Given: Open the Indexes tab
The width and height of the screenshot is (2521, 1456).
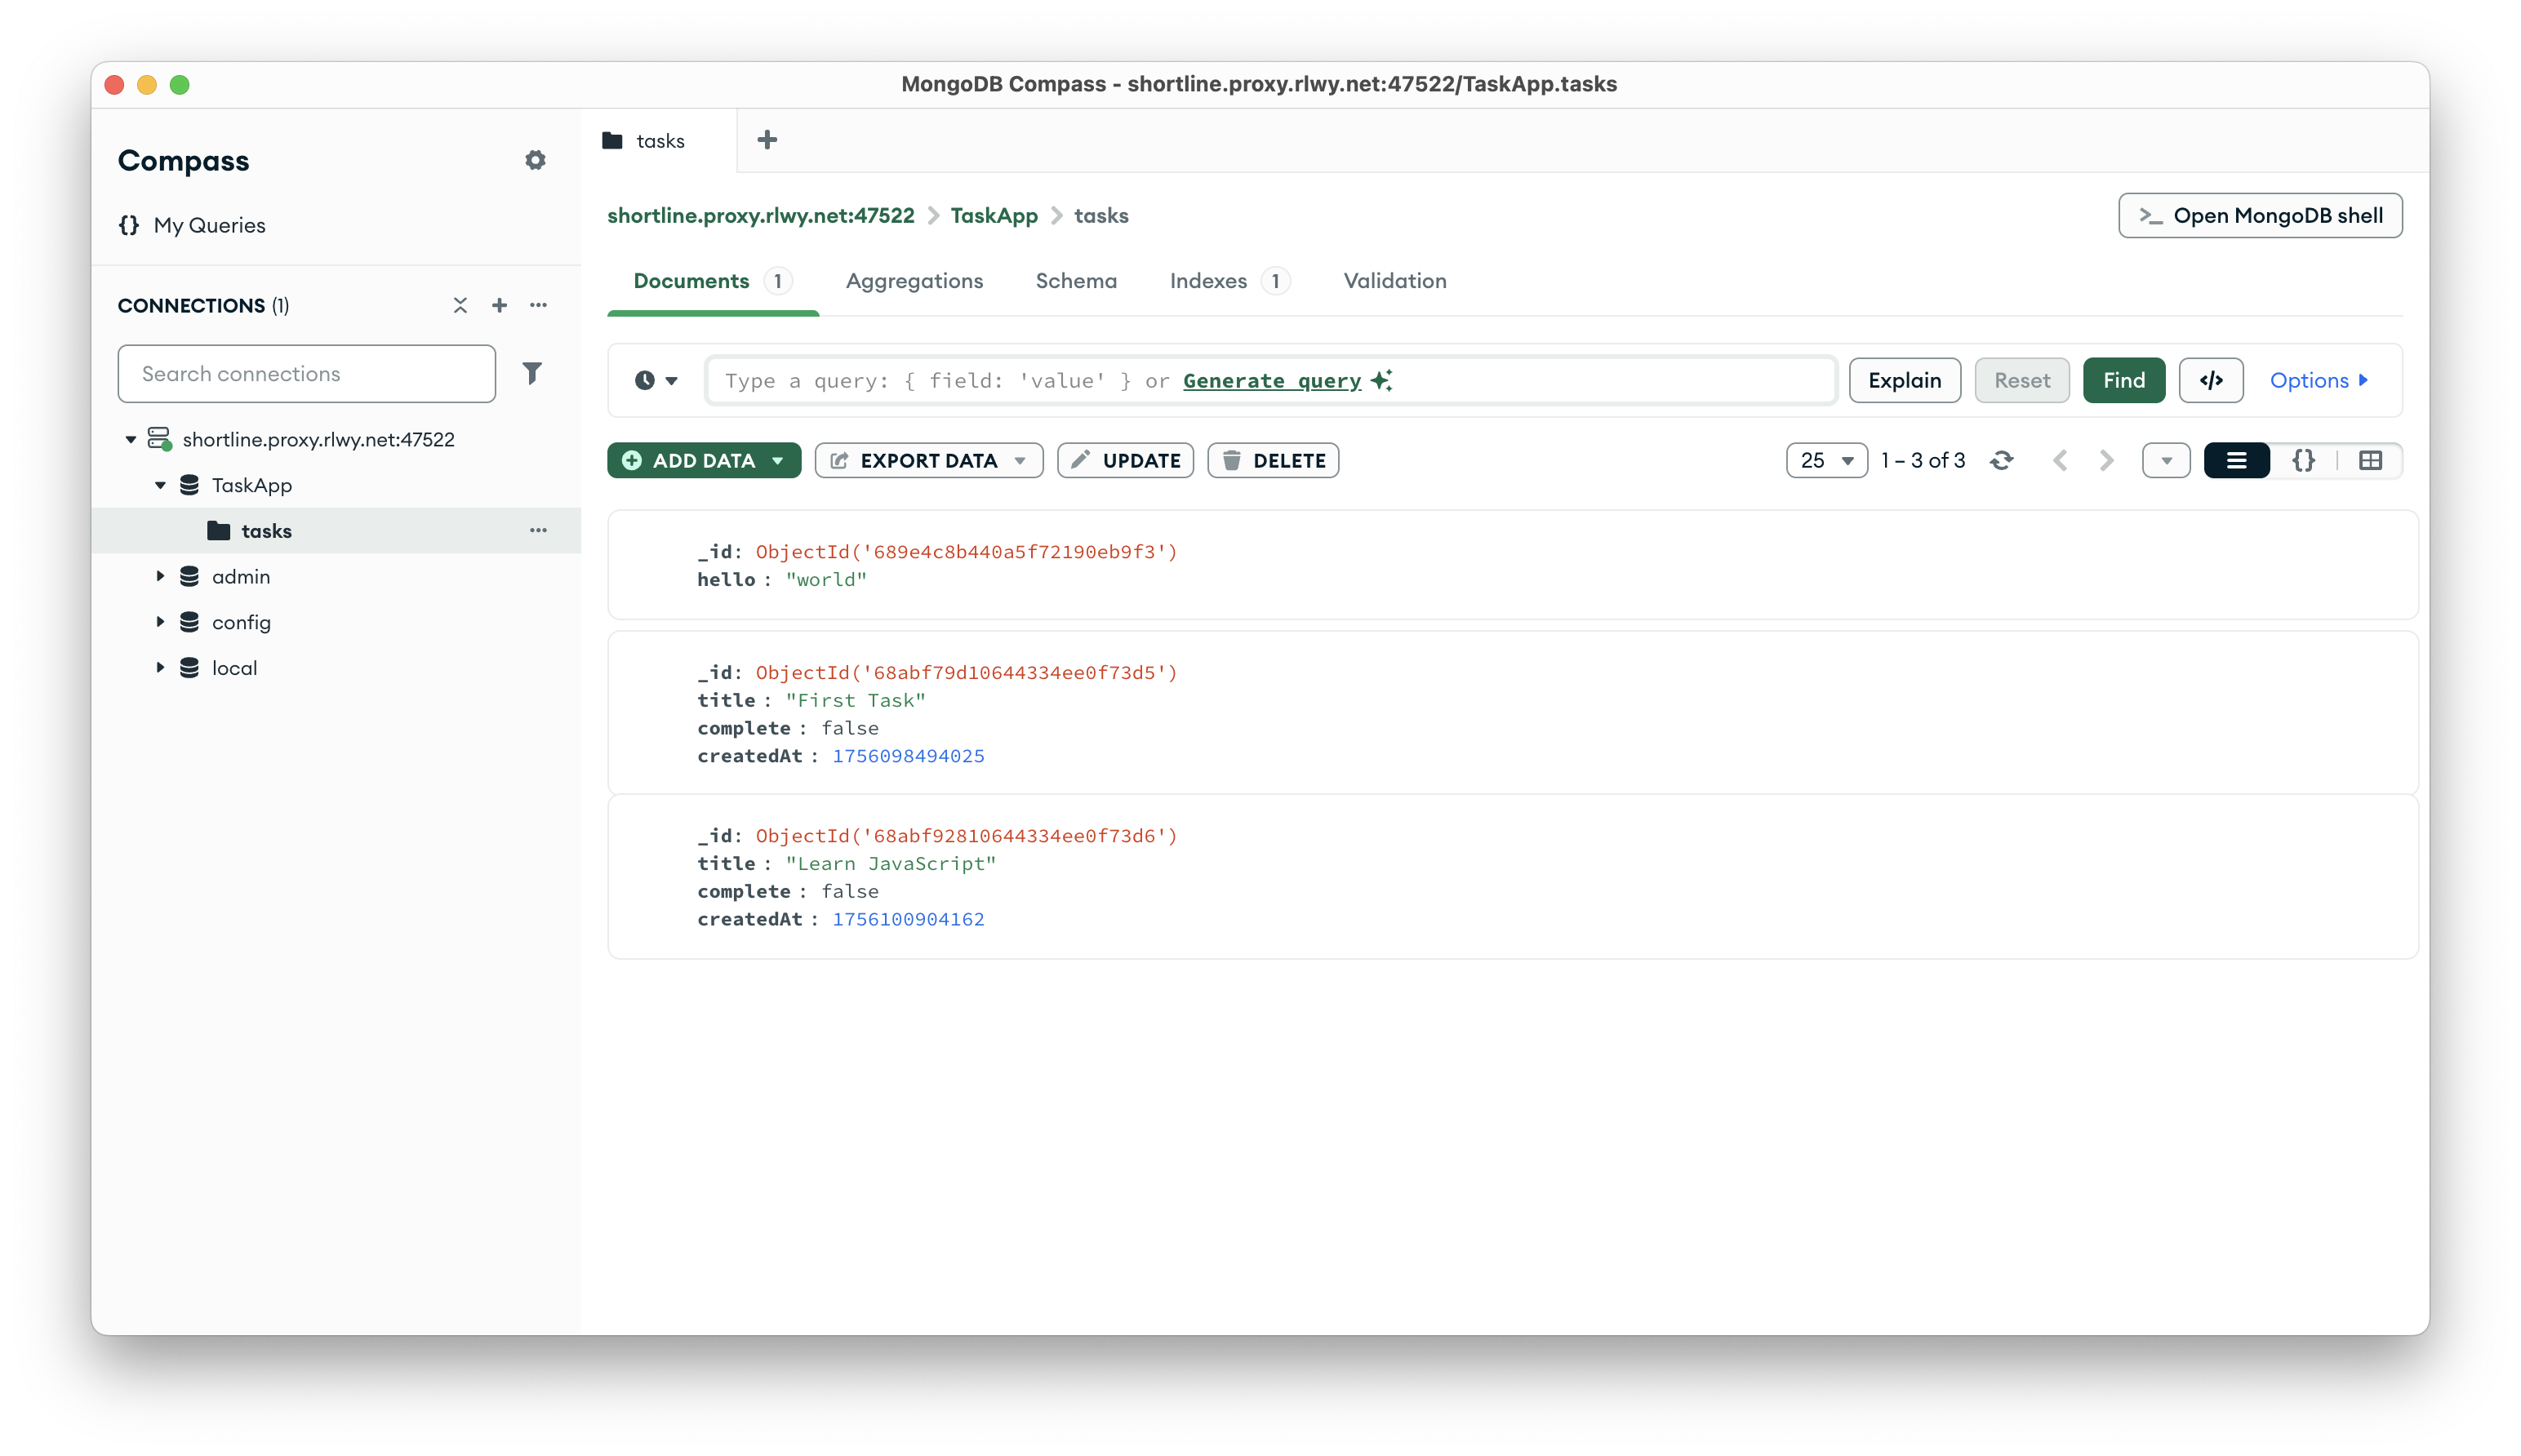Looking at the screenshot, I should coord(1208,281).
